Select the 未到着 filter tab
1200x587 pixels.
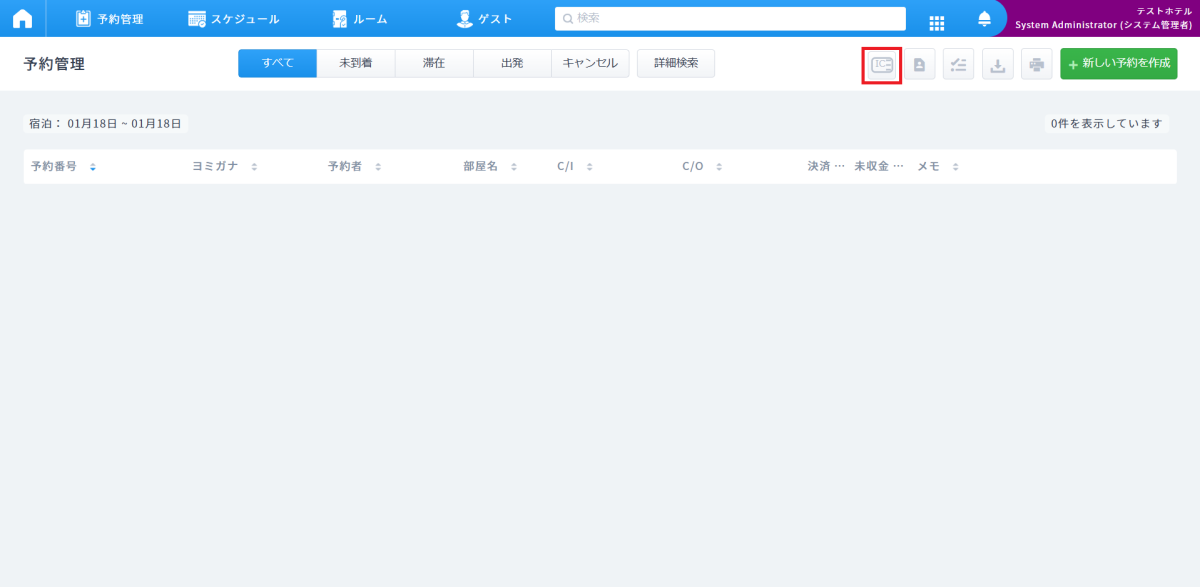point(356,63)
